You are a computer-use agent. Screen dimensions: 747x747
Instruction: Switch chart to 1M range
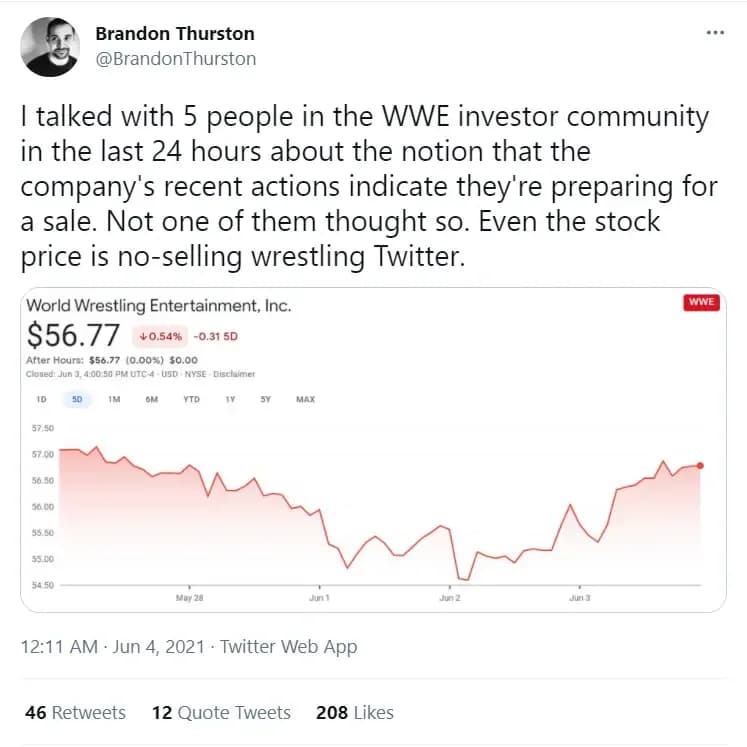[x=114, y=399]
